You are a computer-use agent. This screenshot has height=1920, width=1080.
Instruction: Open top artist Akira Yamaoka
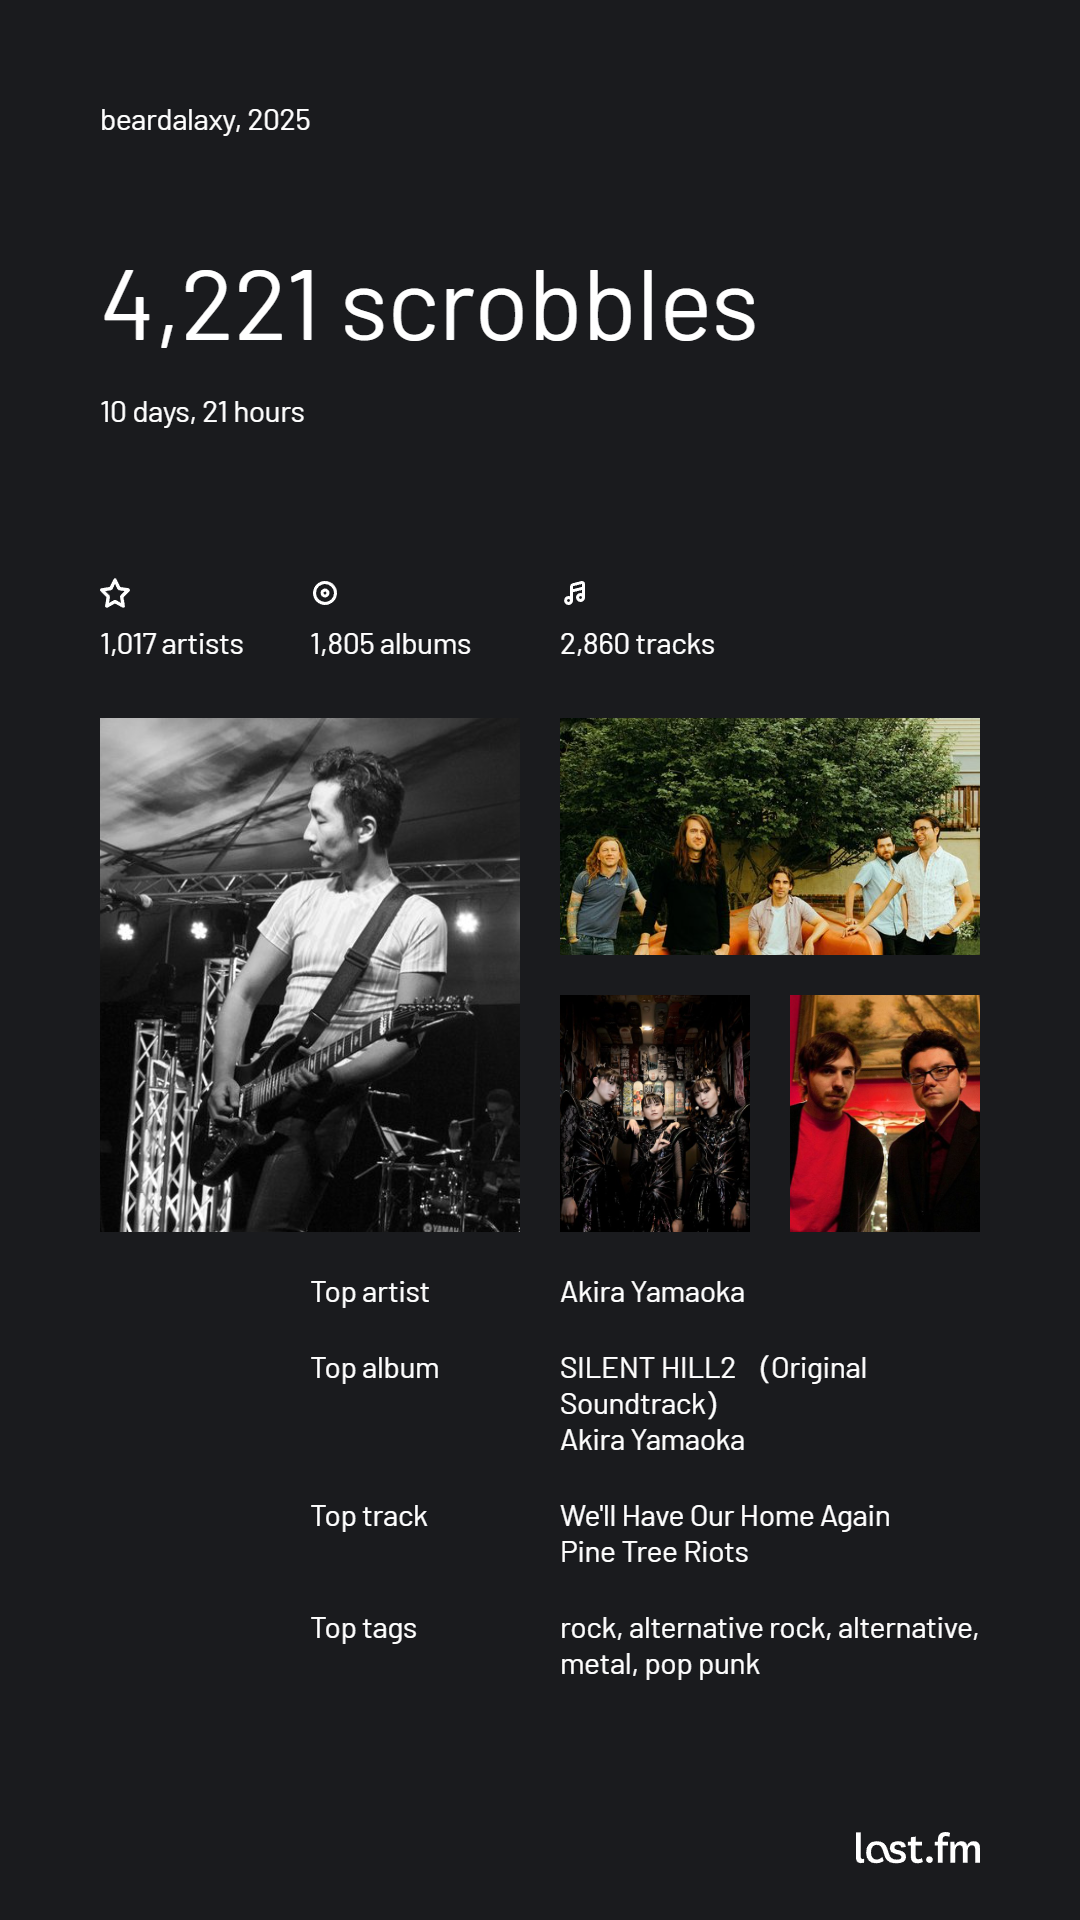point(652,1292)
